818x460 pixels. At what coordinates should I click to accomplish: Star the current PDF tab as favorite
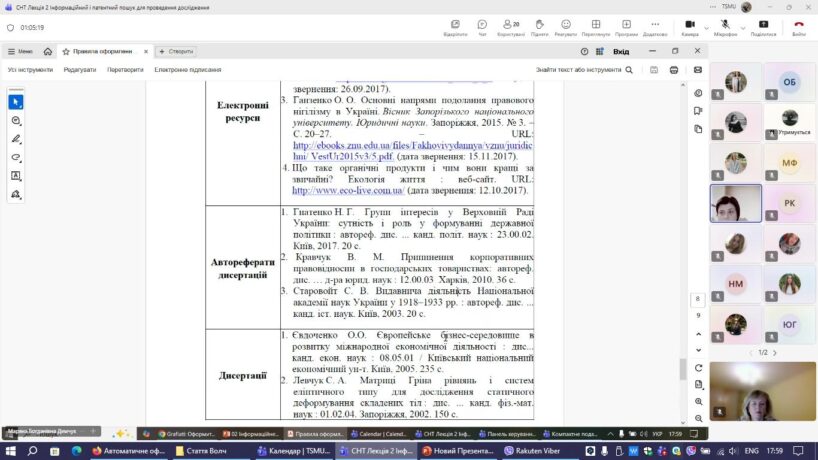coord(66,51)
